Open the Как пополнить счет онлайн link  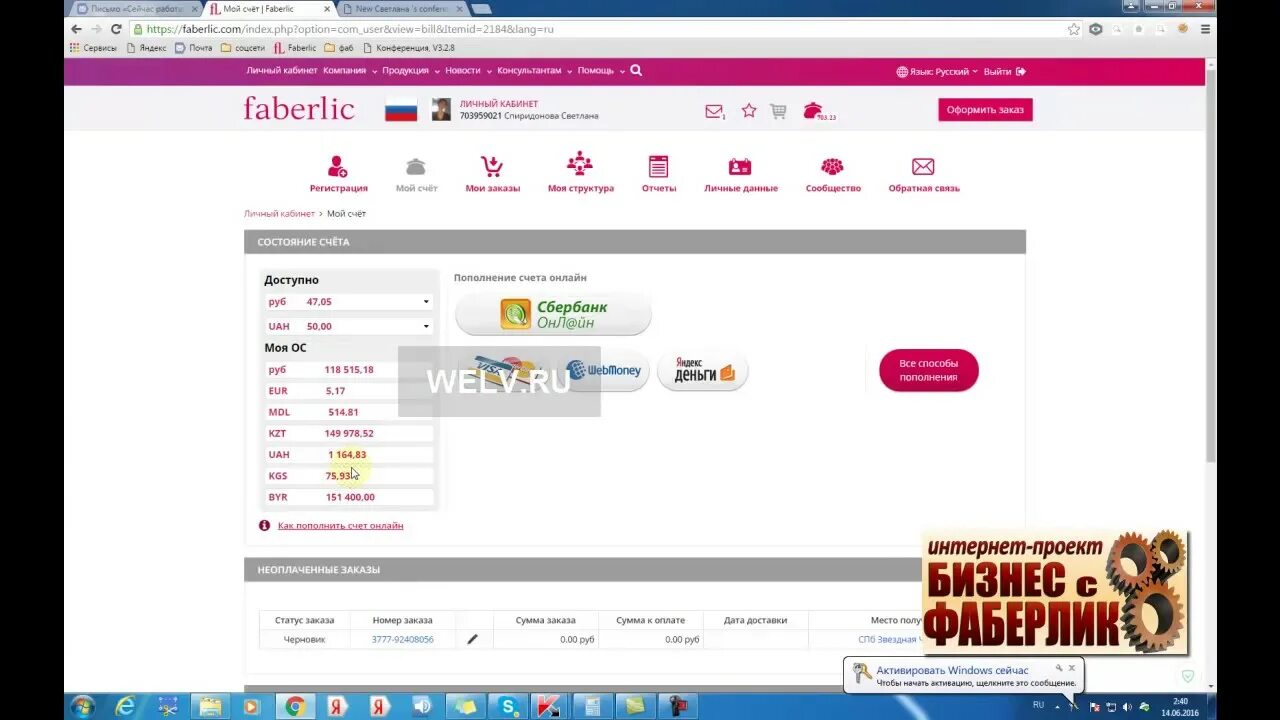341,525
